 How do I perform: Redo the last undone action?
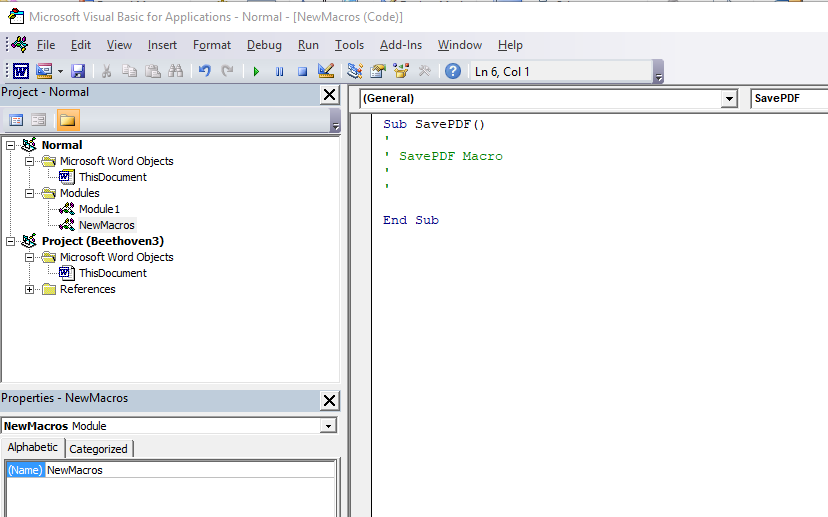click(x=227, y=71)
